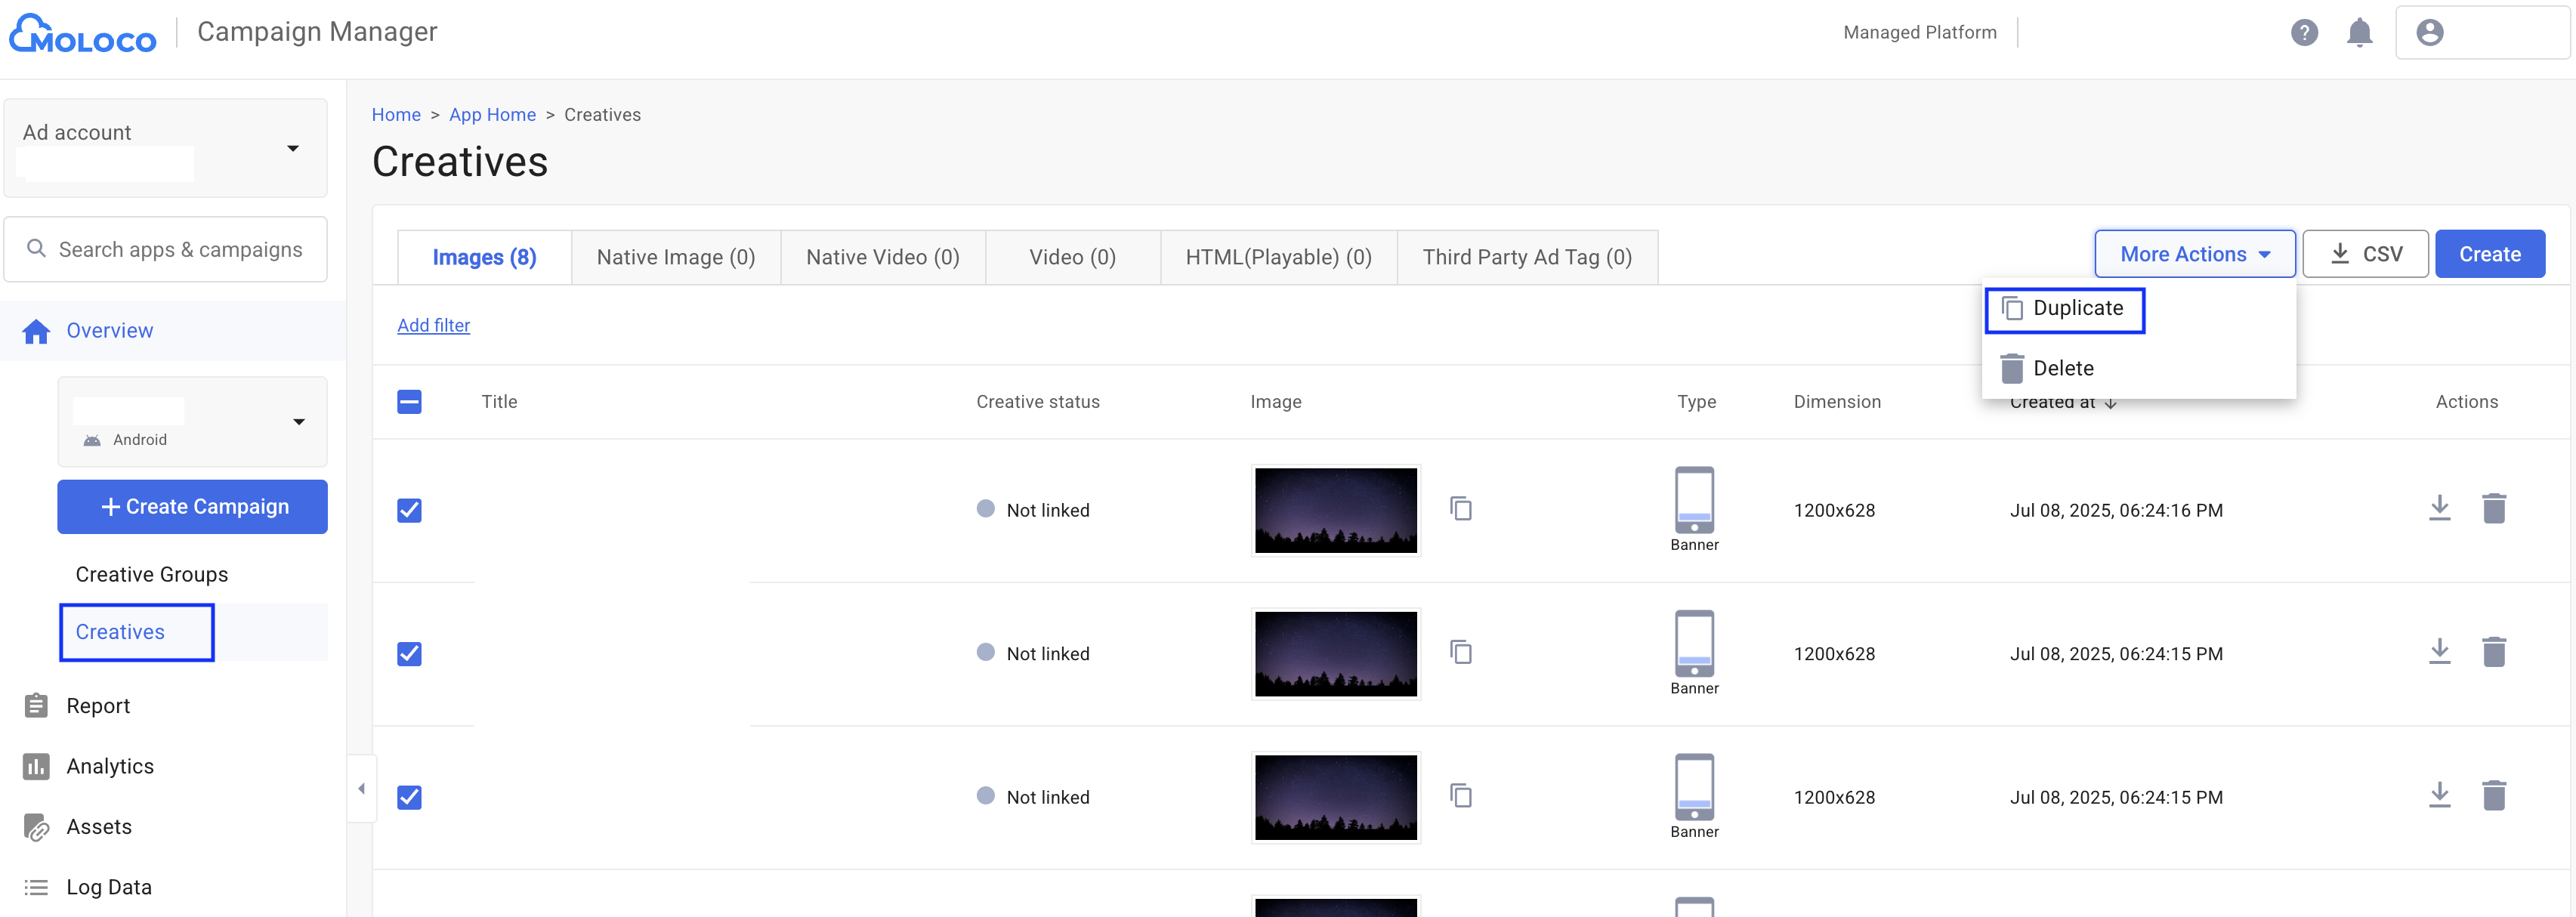Delete the second creative via its trash icon
2576x917 pixels.
pos(2495,651)
